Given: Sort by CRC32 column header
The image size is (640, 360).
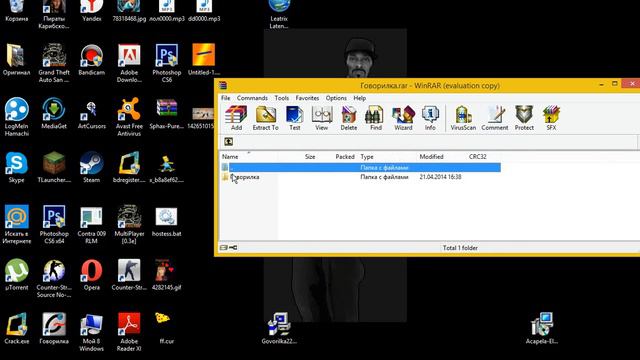Looking at the screenshot, I should click(478, 157).
